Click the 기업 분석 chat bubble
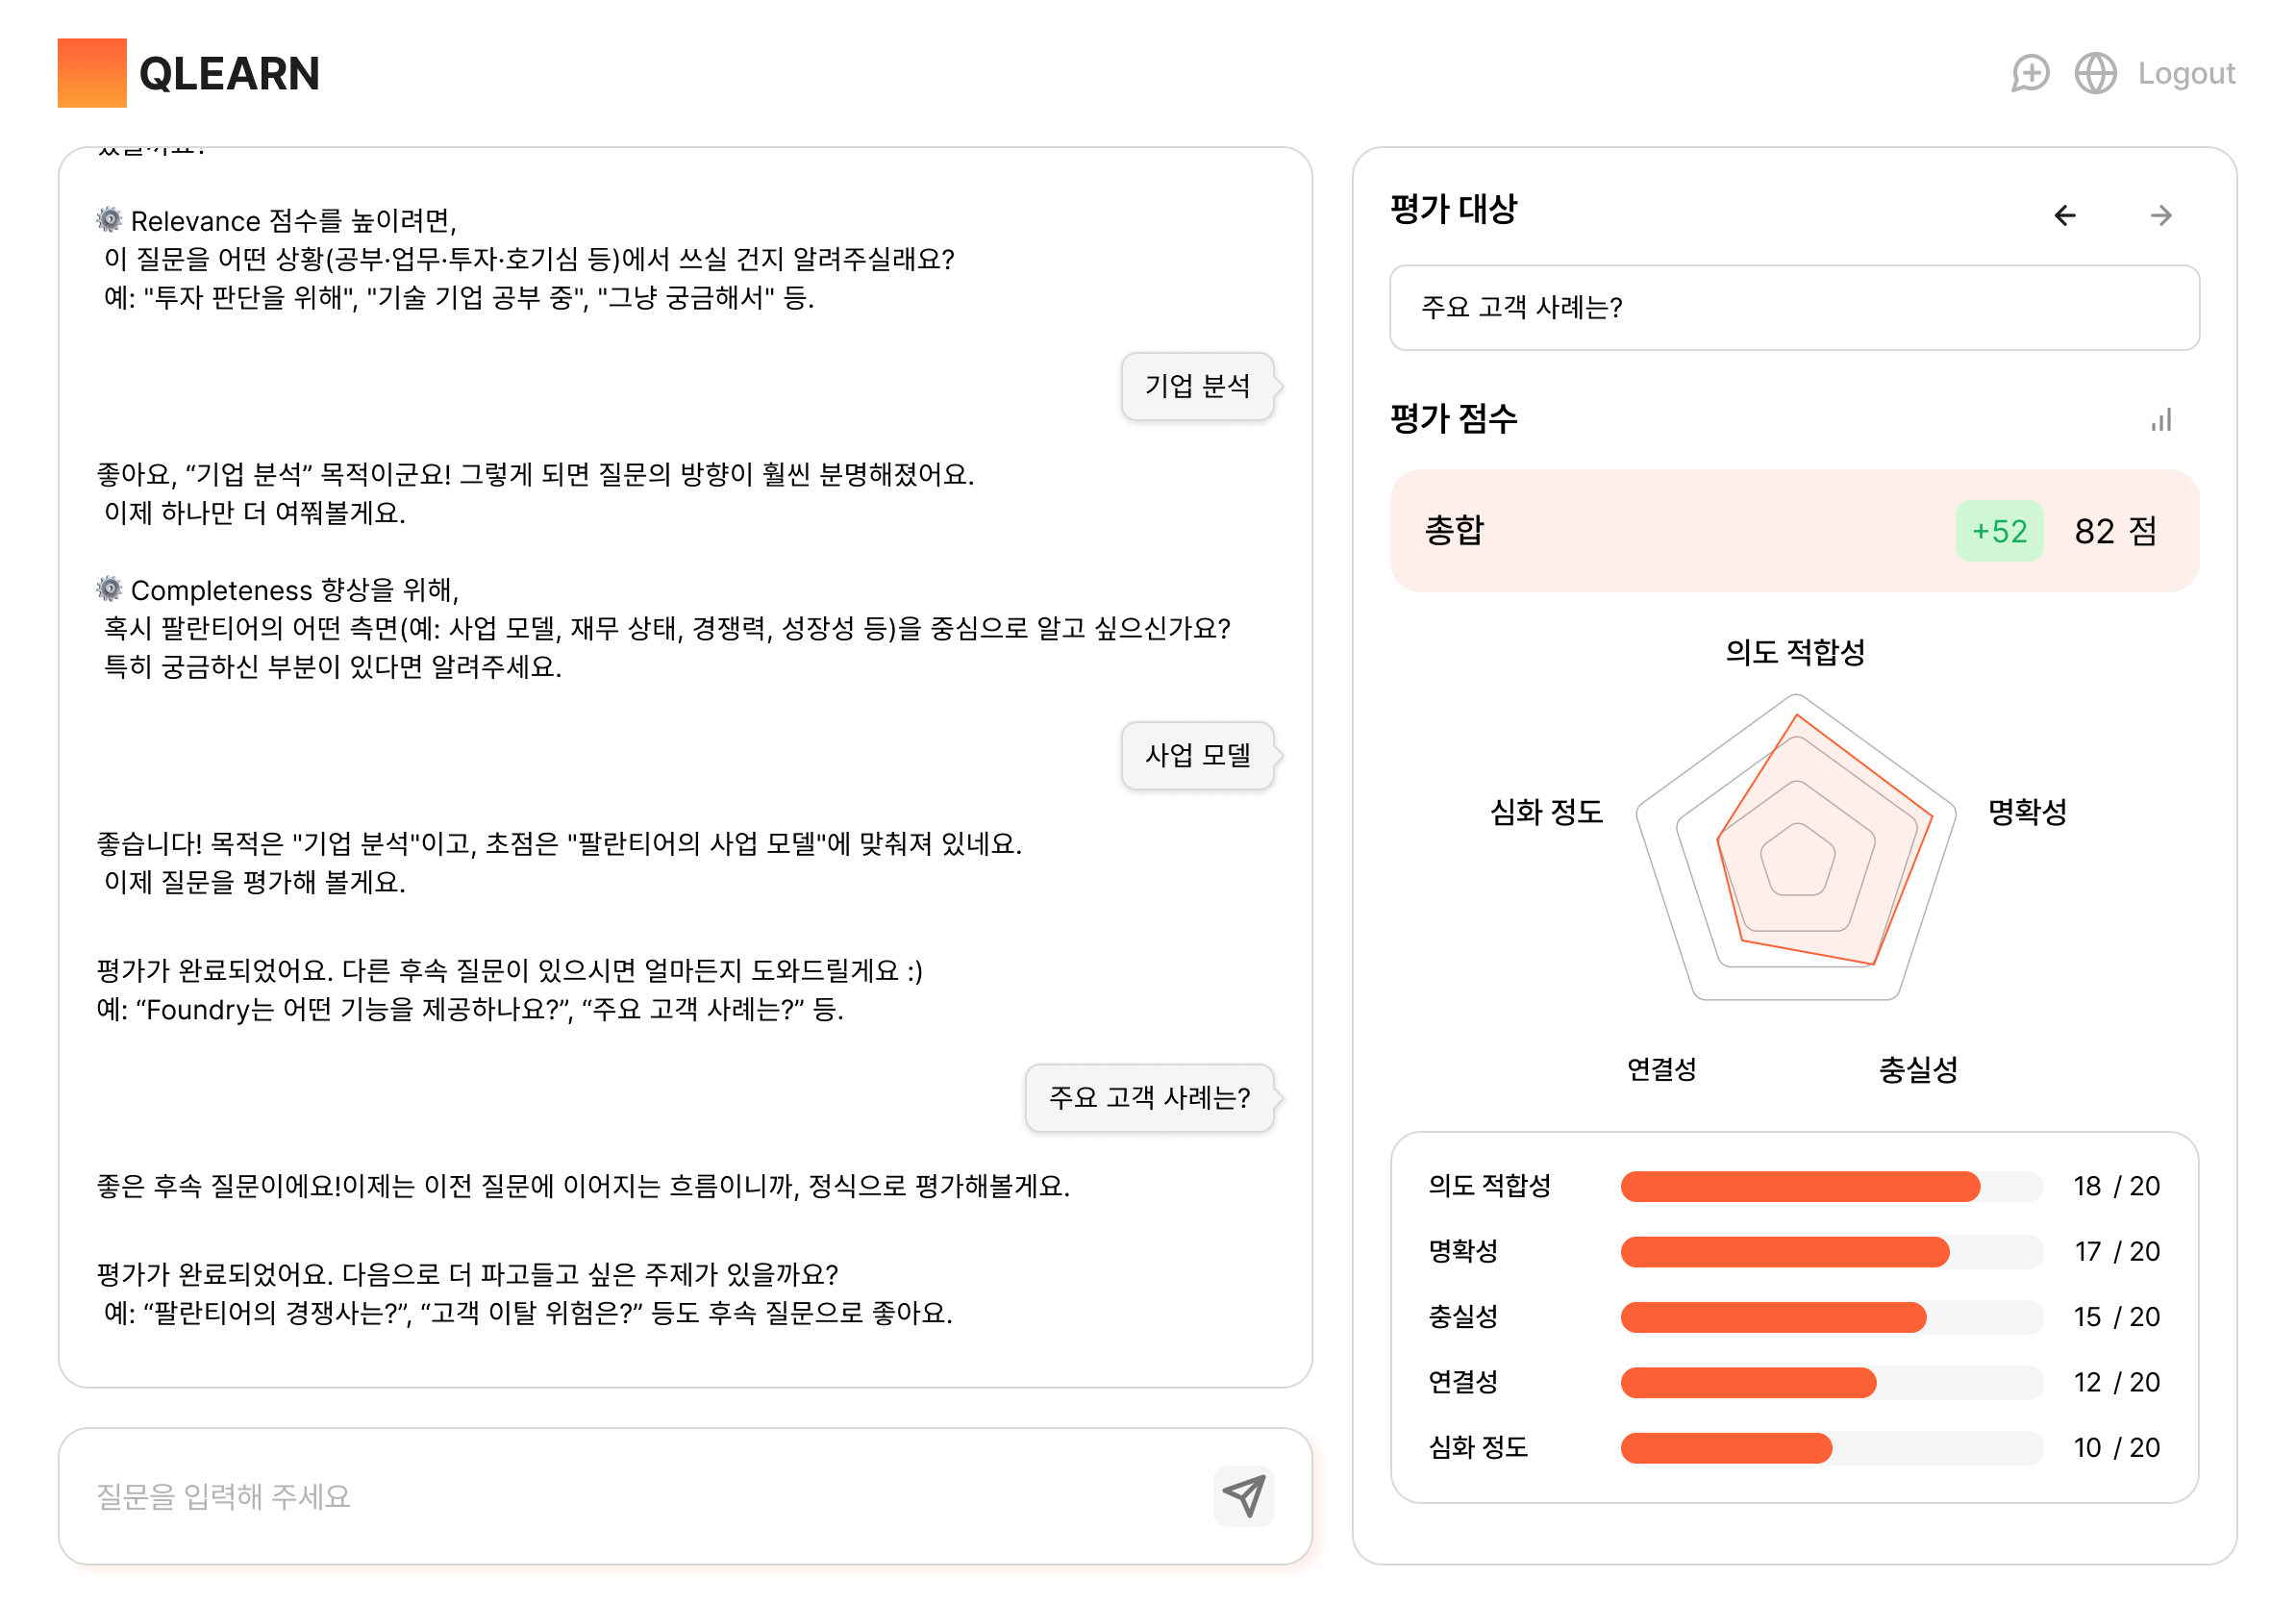 (x=1197, y=386)
